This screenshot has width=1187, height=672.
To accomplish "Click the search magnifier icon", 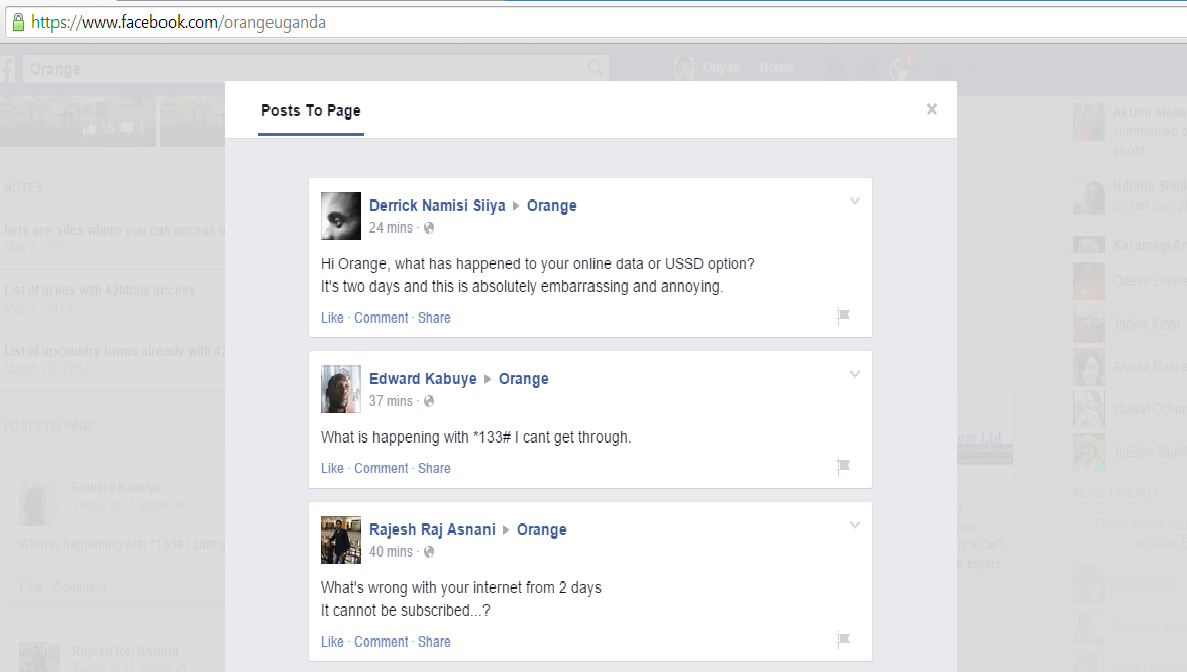I will coord(596,69).
